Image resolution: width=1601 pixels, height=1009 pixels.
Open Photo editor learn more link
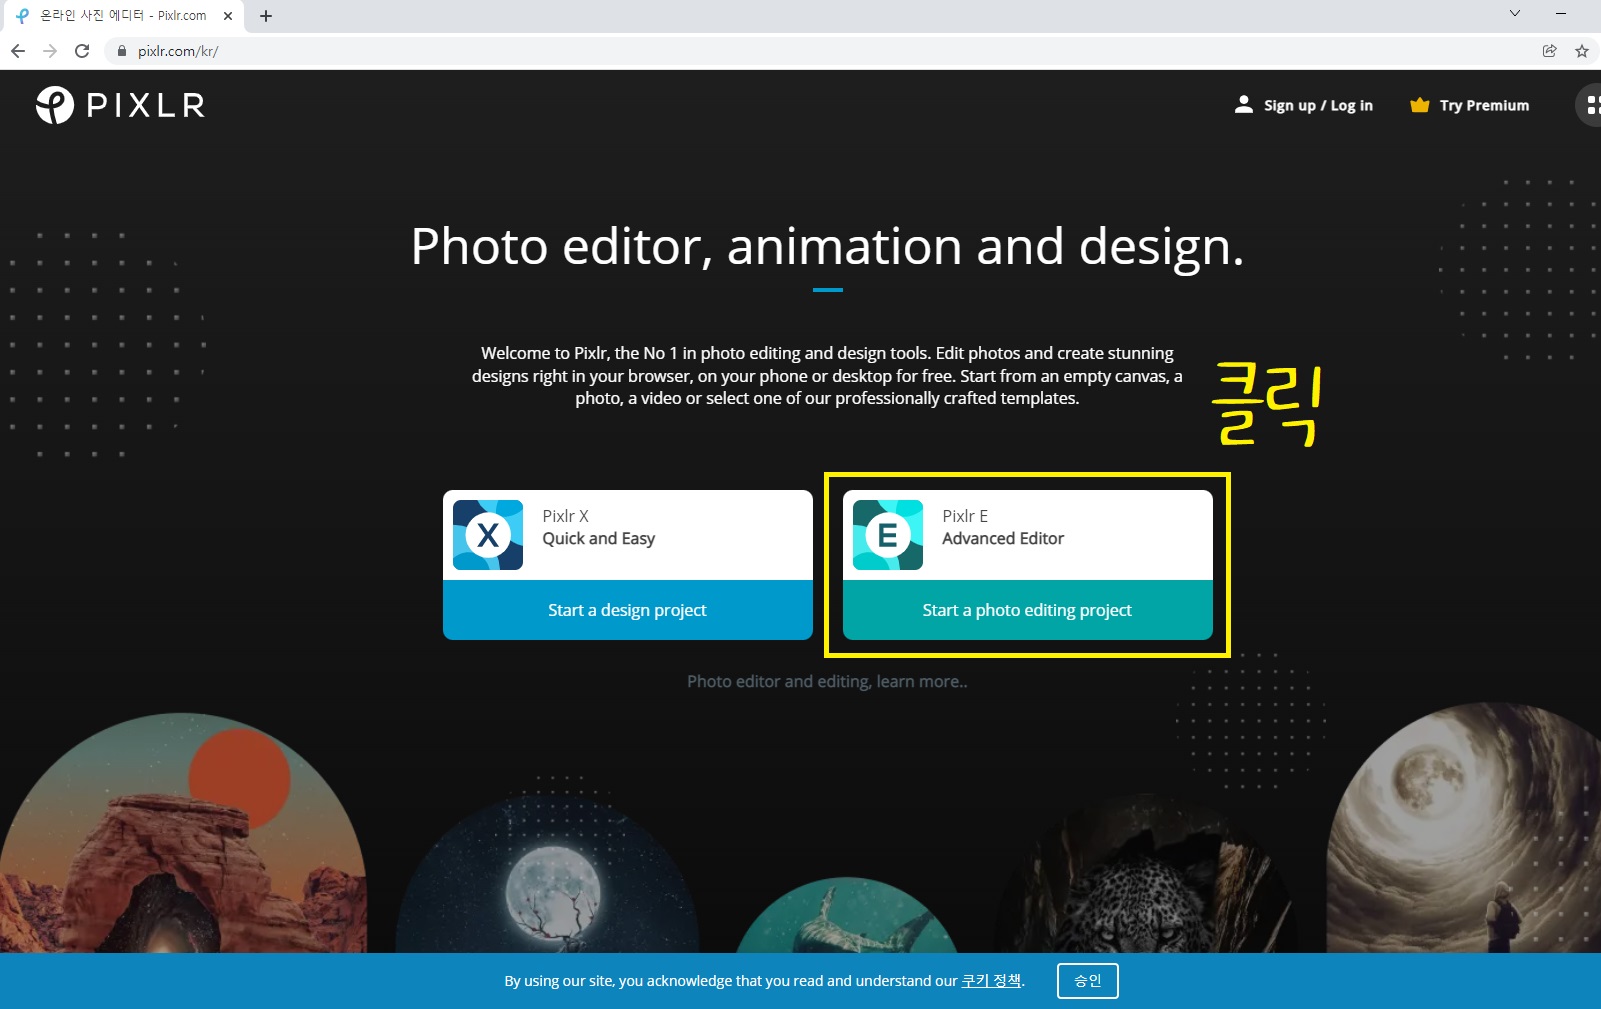pyautogui.click(x=827, y=681)
